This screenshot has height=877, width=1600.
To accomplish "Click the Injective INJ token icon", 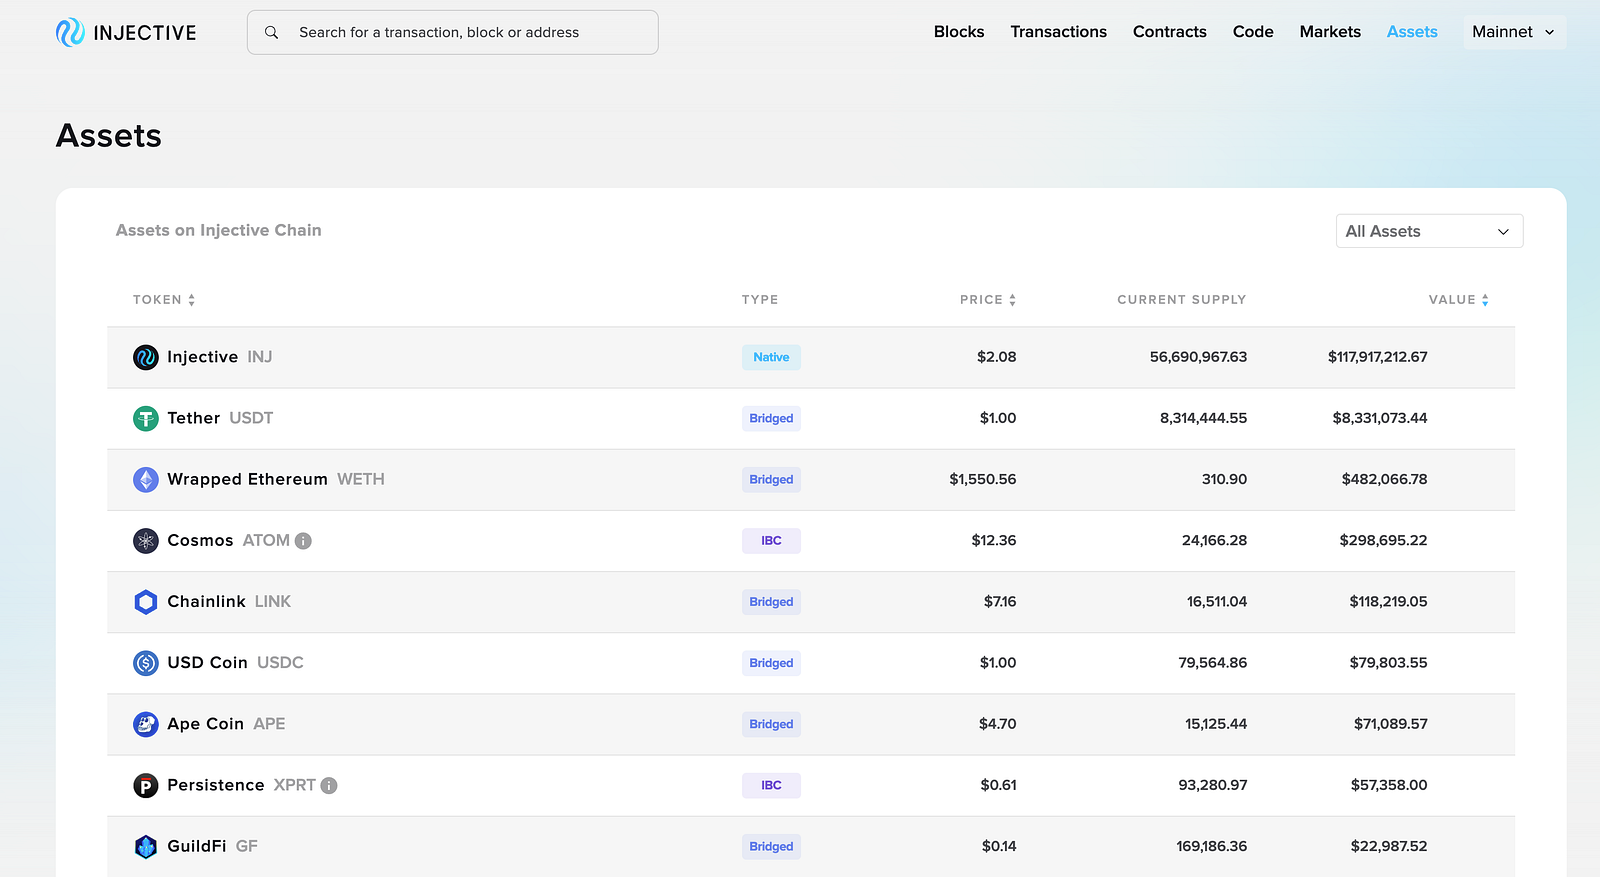I will [146, 357].
